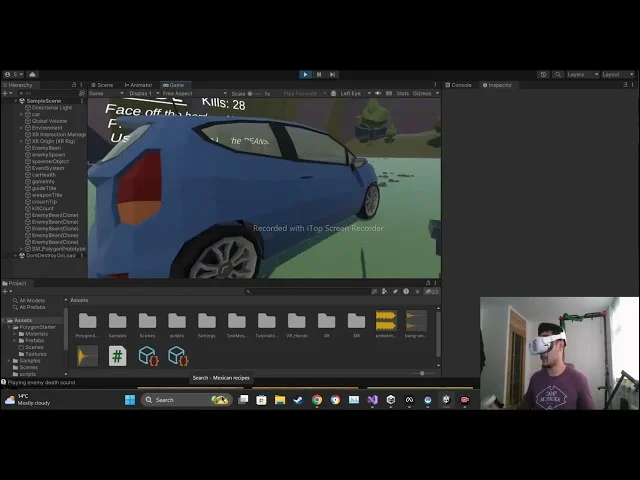Select the C# script asset icon
Image resolution: width=640 pixels, height=480 pixels.
pyautogui.click(x=117, y=355)
